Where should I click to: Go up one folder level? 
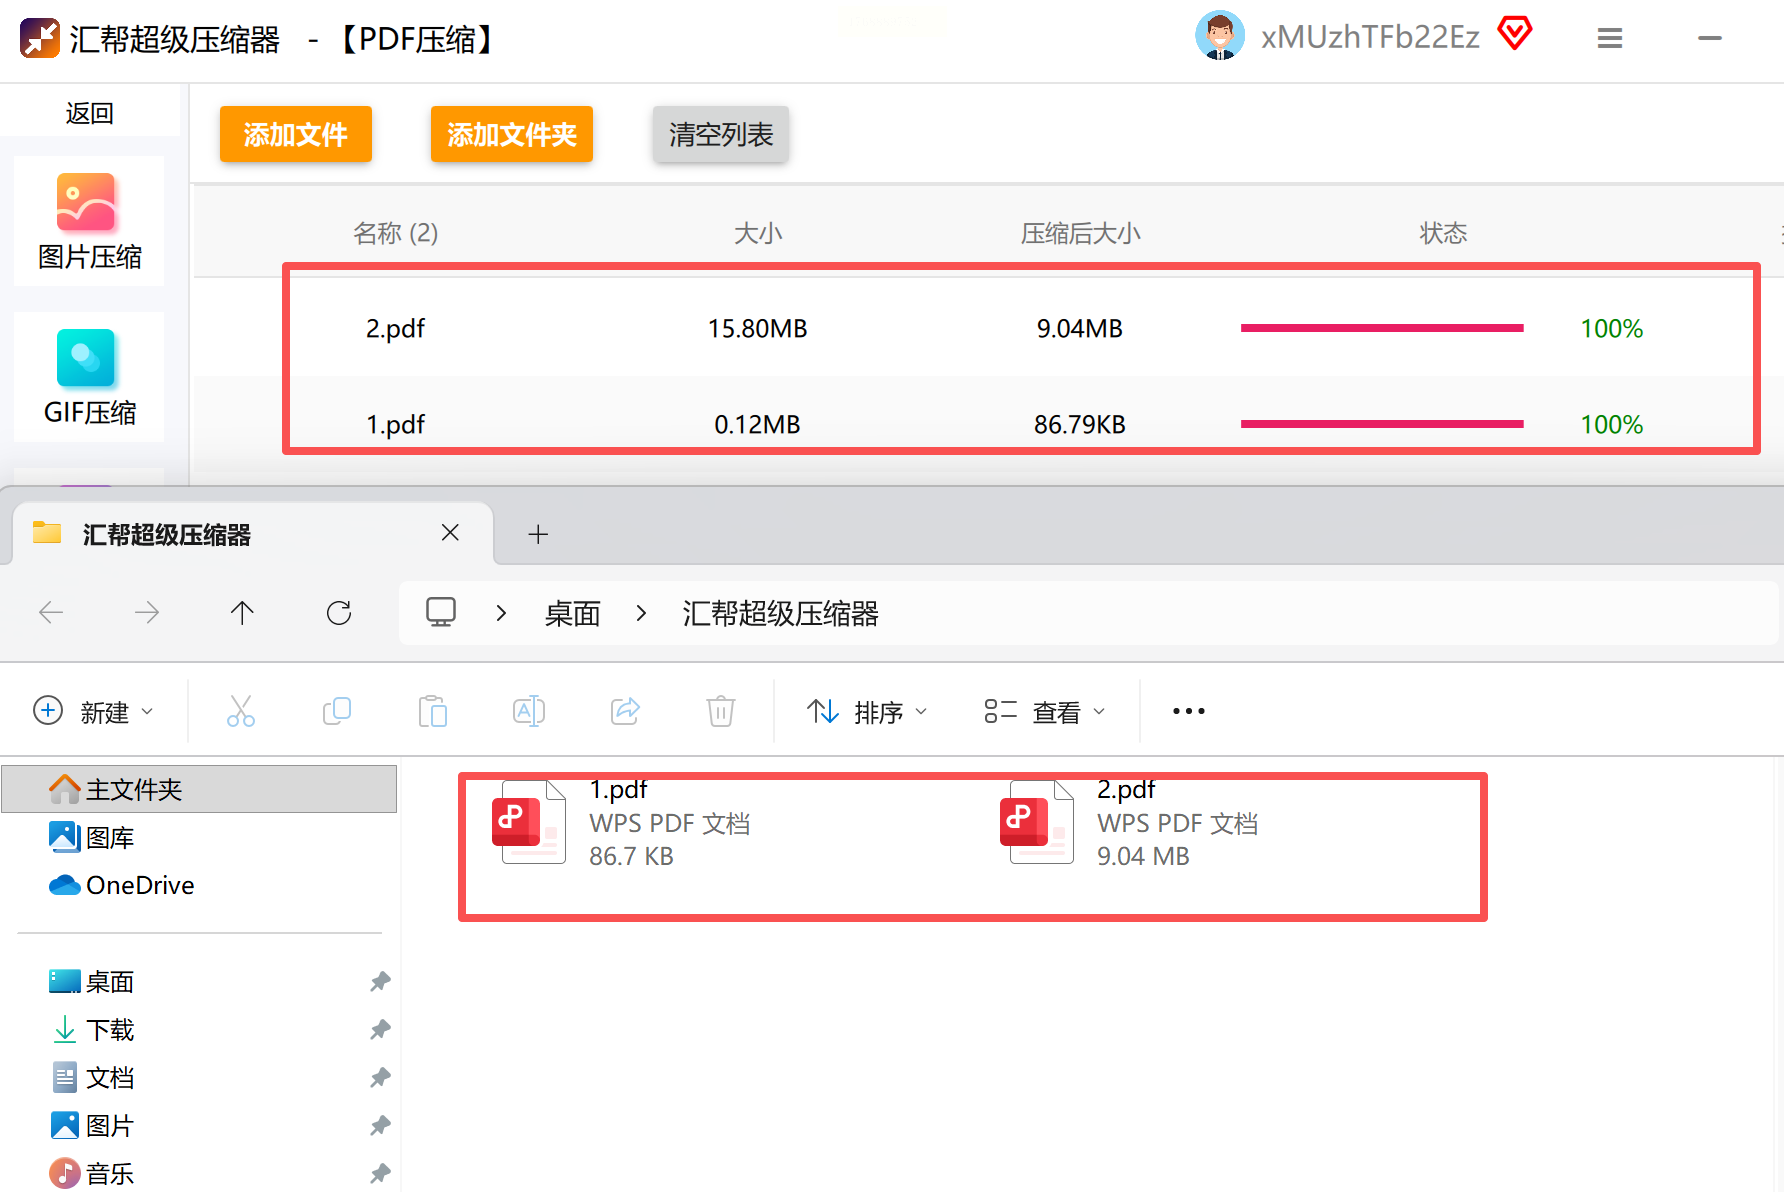tap(242, 612)
